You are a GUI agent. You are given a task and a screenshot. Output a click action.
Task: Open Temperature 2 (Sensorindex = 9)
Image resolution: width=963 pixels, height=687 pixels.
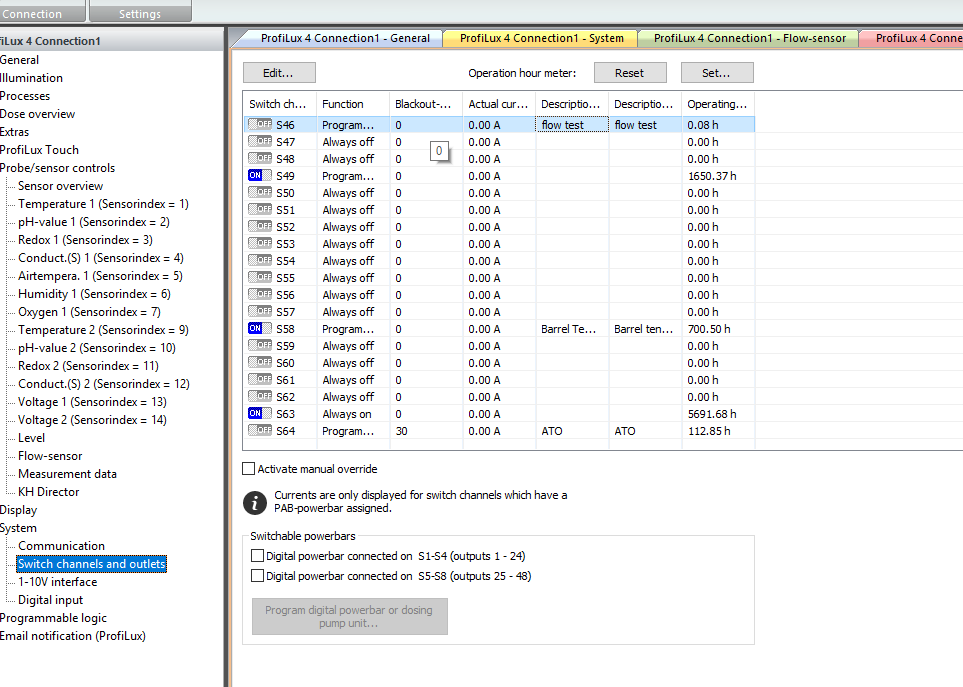pyautogui.click(x=103, y=330)
